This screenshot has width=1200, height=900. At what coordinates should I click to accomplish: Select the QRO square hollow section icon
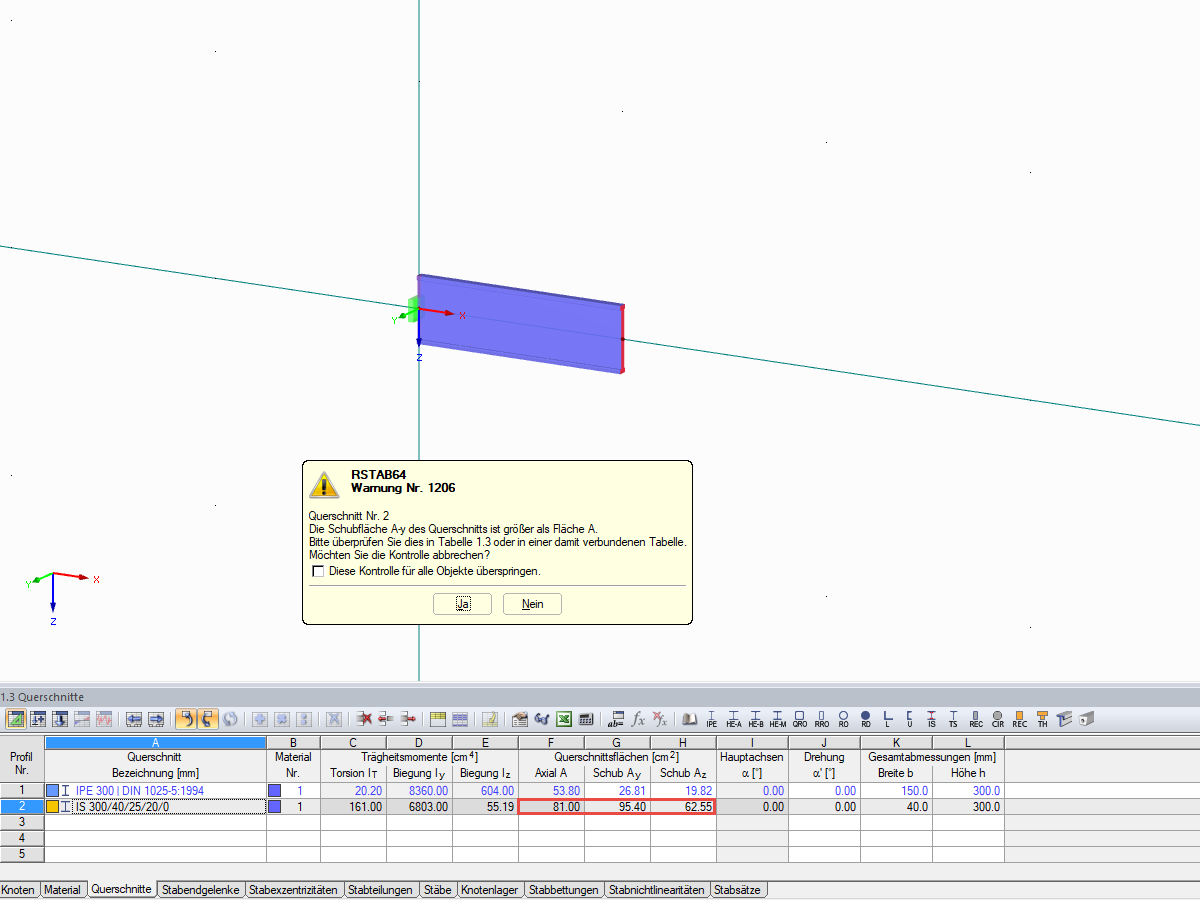tap(800, 719)
